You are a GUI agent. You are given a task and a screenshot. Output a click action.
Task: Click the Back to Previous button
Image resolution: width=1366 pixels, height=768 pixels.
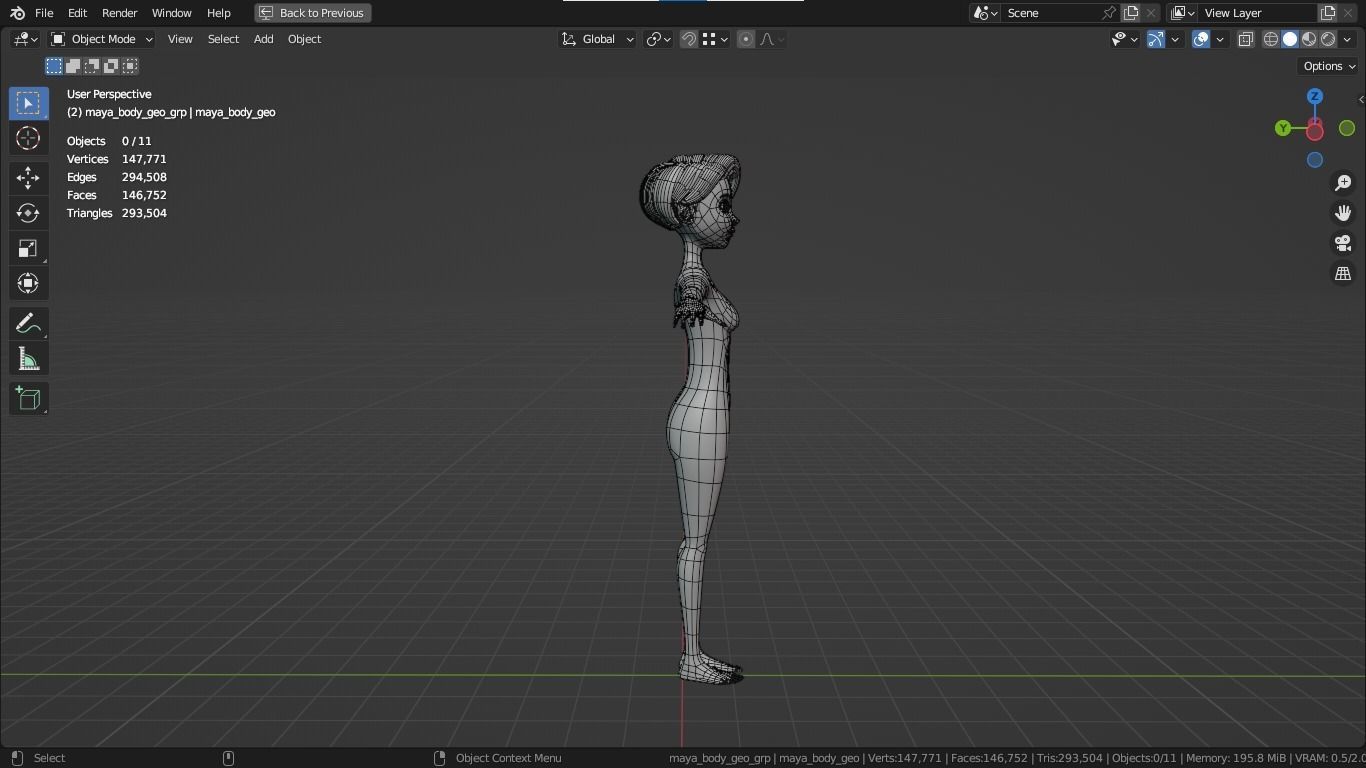click(313, 13)
